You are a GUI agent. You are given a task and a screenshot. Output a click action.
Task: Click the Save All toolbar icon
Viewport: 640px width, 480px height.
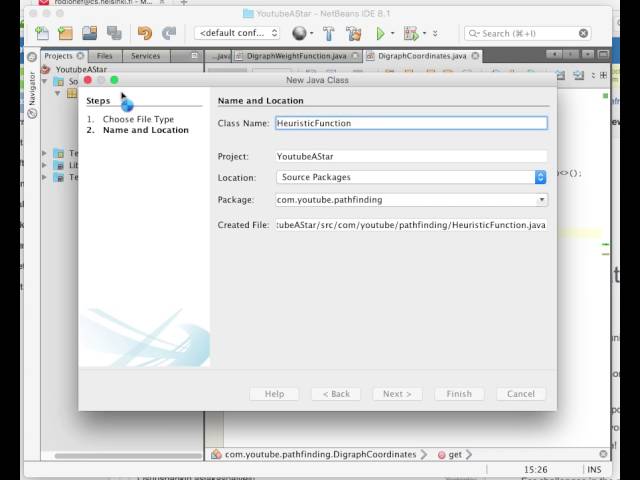(114, 33)
